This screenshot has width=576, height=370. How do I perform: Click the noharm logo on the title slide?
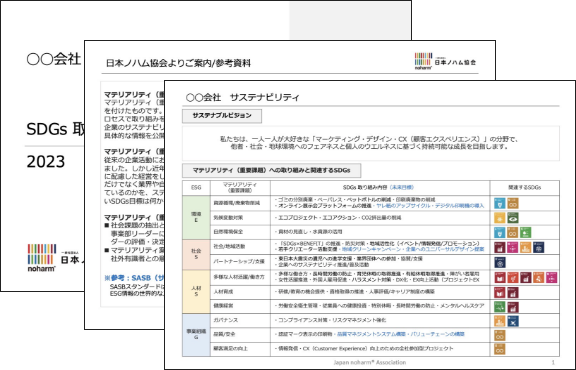click(x=42, y=258)
